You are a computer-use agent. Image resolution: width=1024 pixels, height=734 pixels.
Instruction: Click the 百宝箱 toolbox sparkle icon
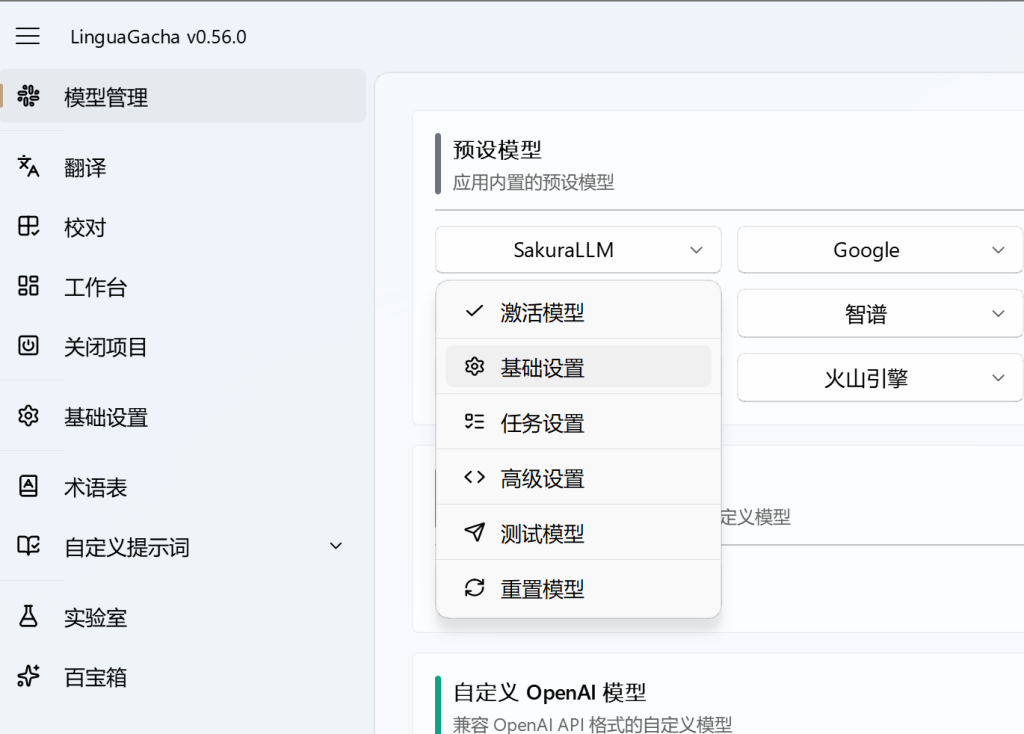point(29,677)
